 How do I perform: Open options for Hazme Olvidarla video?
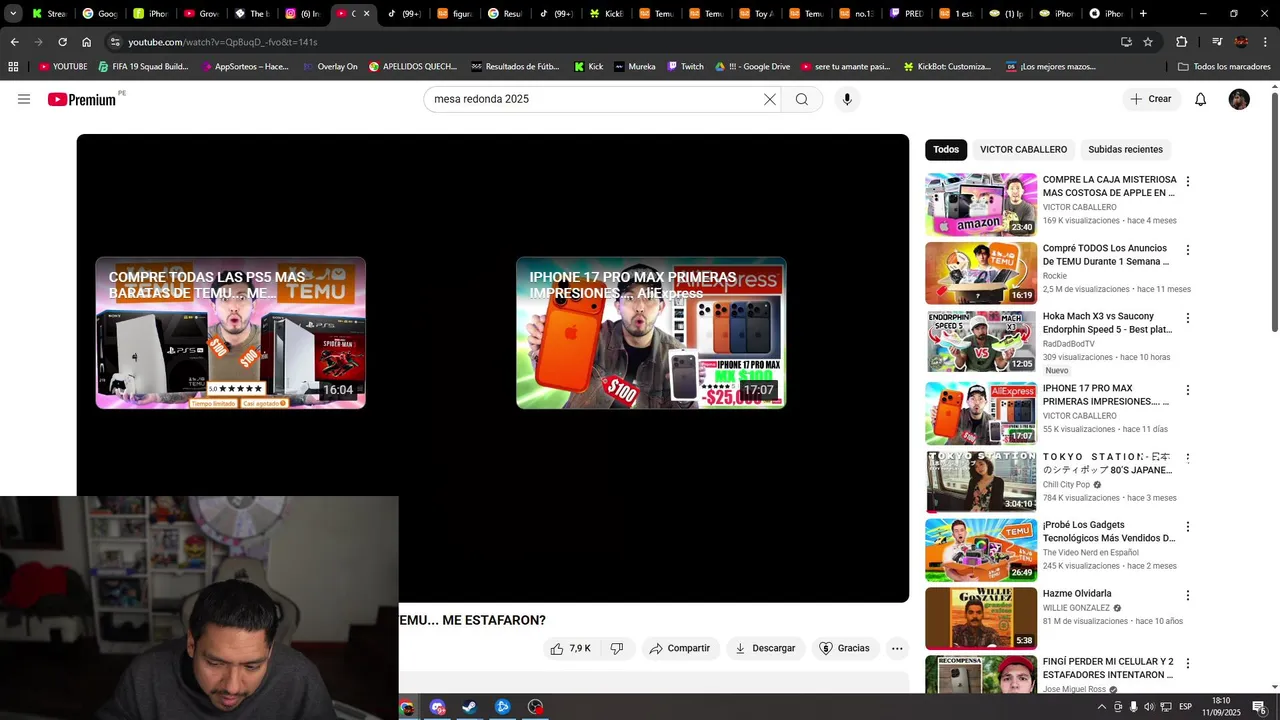pyautogui.click(x=1188, y=595)
